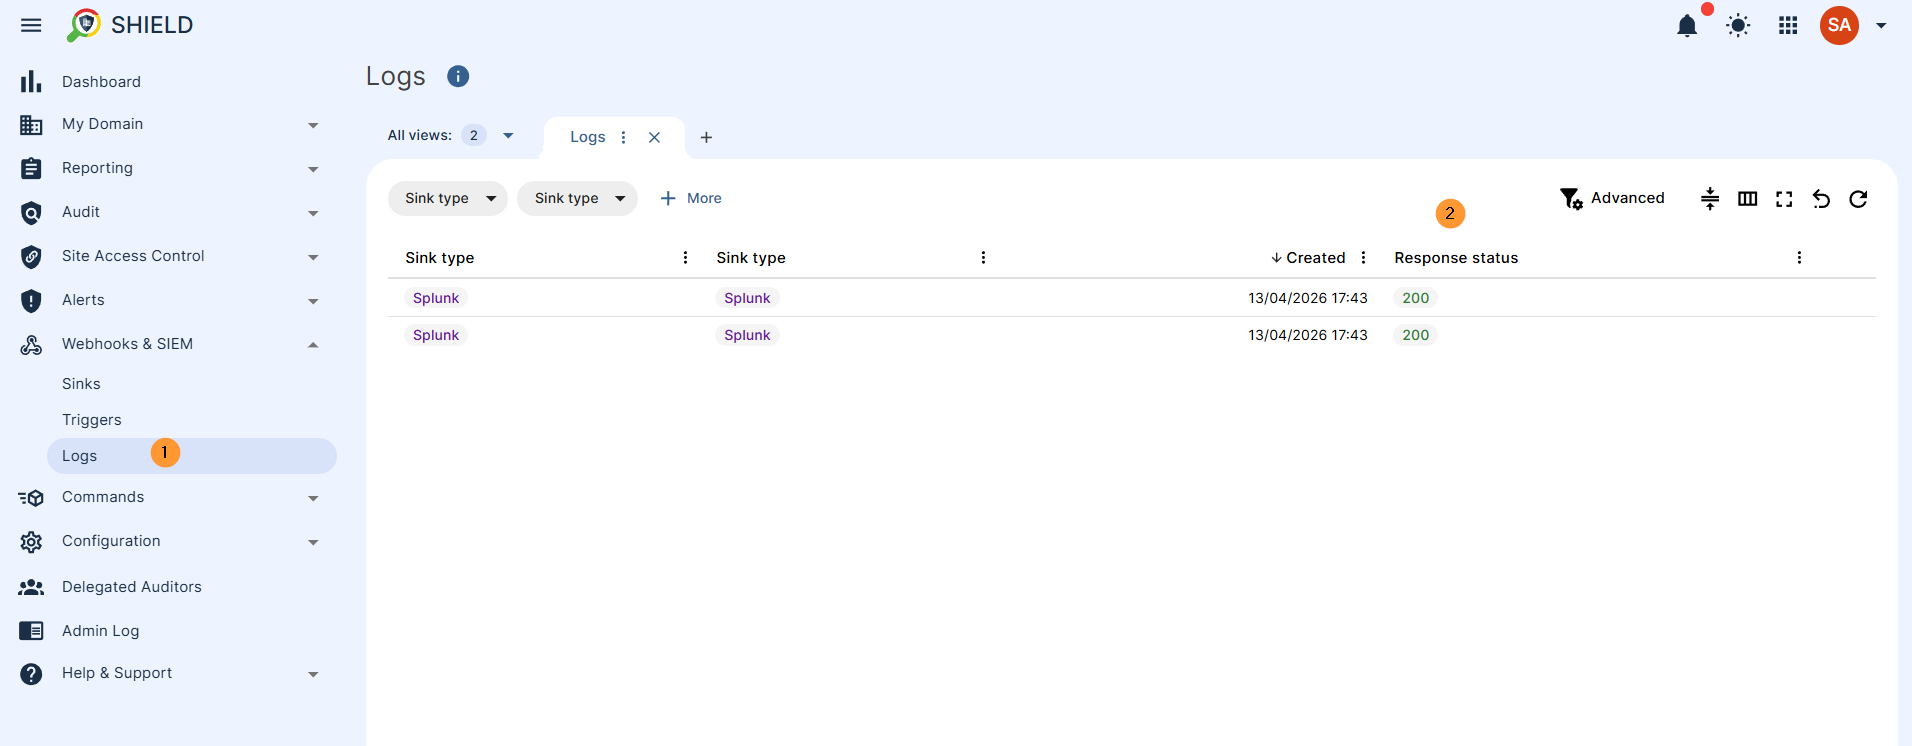Open the notifications bell
Screen dimensions: 1912x746
[1687, 26]
